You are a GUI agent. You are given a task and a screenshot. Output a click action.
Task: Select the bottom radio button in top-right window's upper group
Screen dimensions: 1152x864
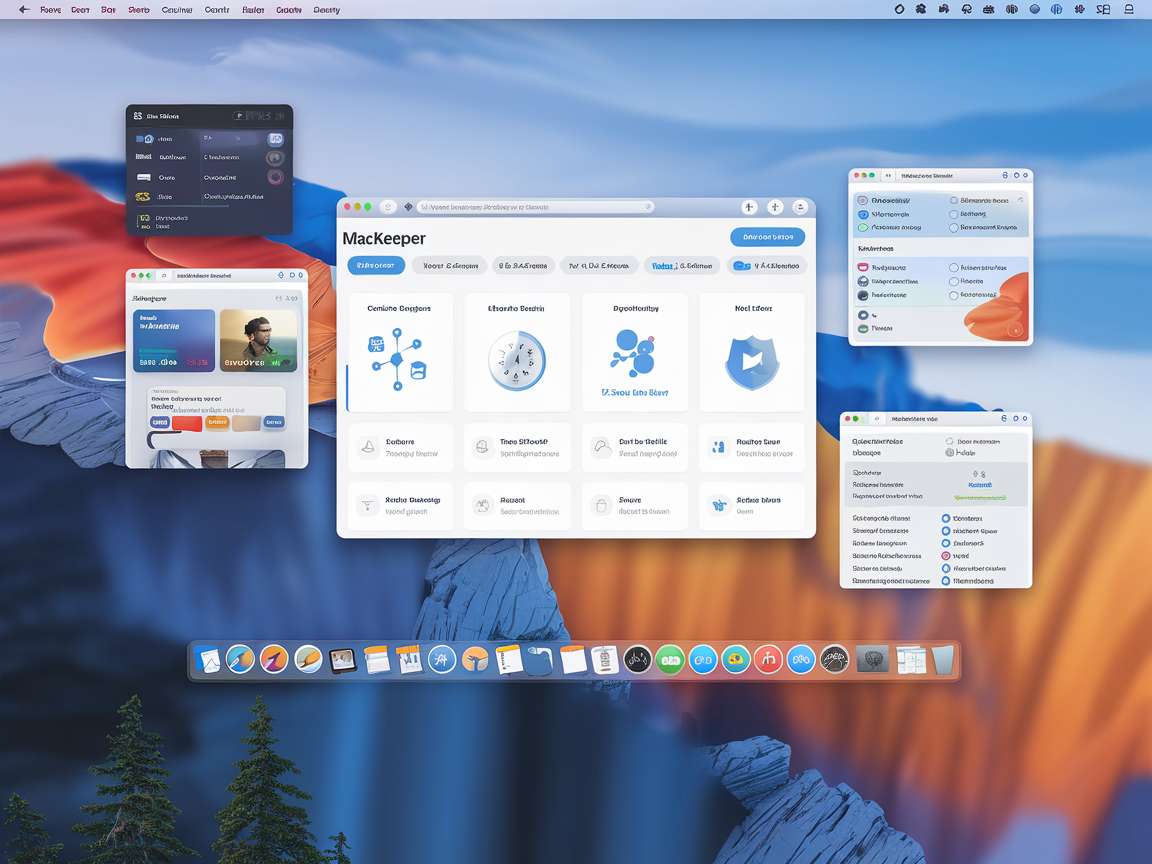click(x=954, y=227)
